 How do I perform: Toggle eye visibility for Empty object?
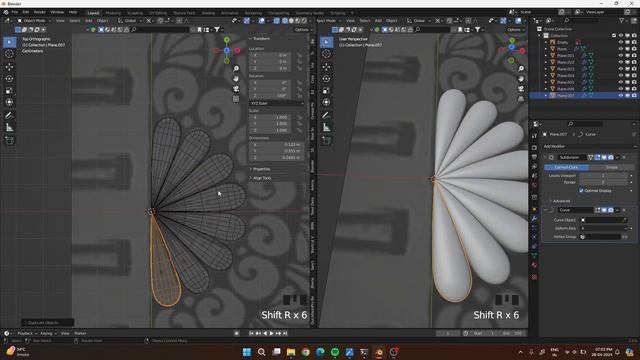pos(621,42)
